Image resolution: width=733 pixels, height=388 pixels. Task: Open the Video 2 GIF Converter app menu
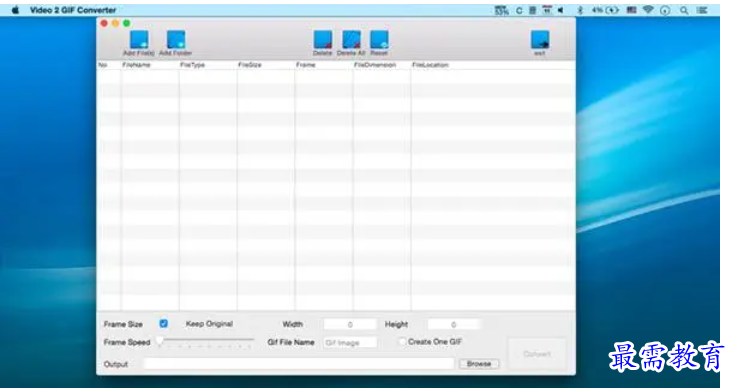tap(73, 10)
